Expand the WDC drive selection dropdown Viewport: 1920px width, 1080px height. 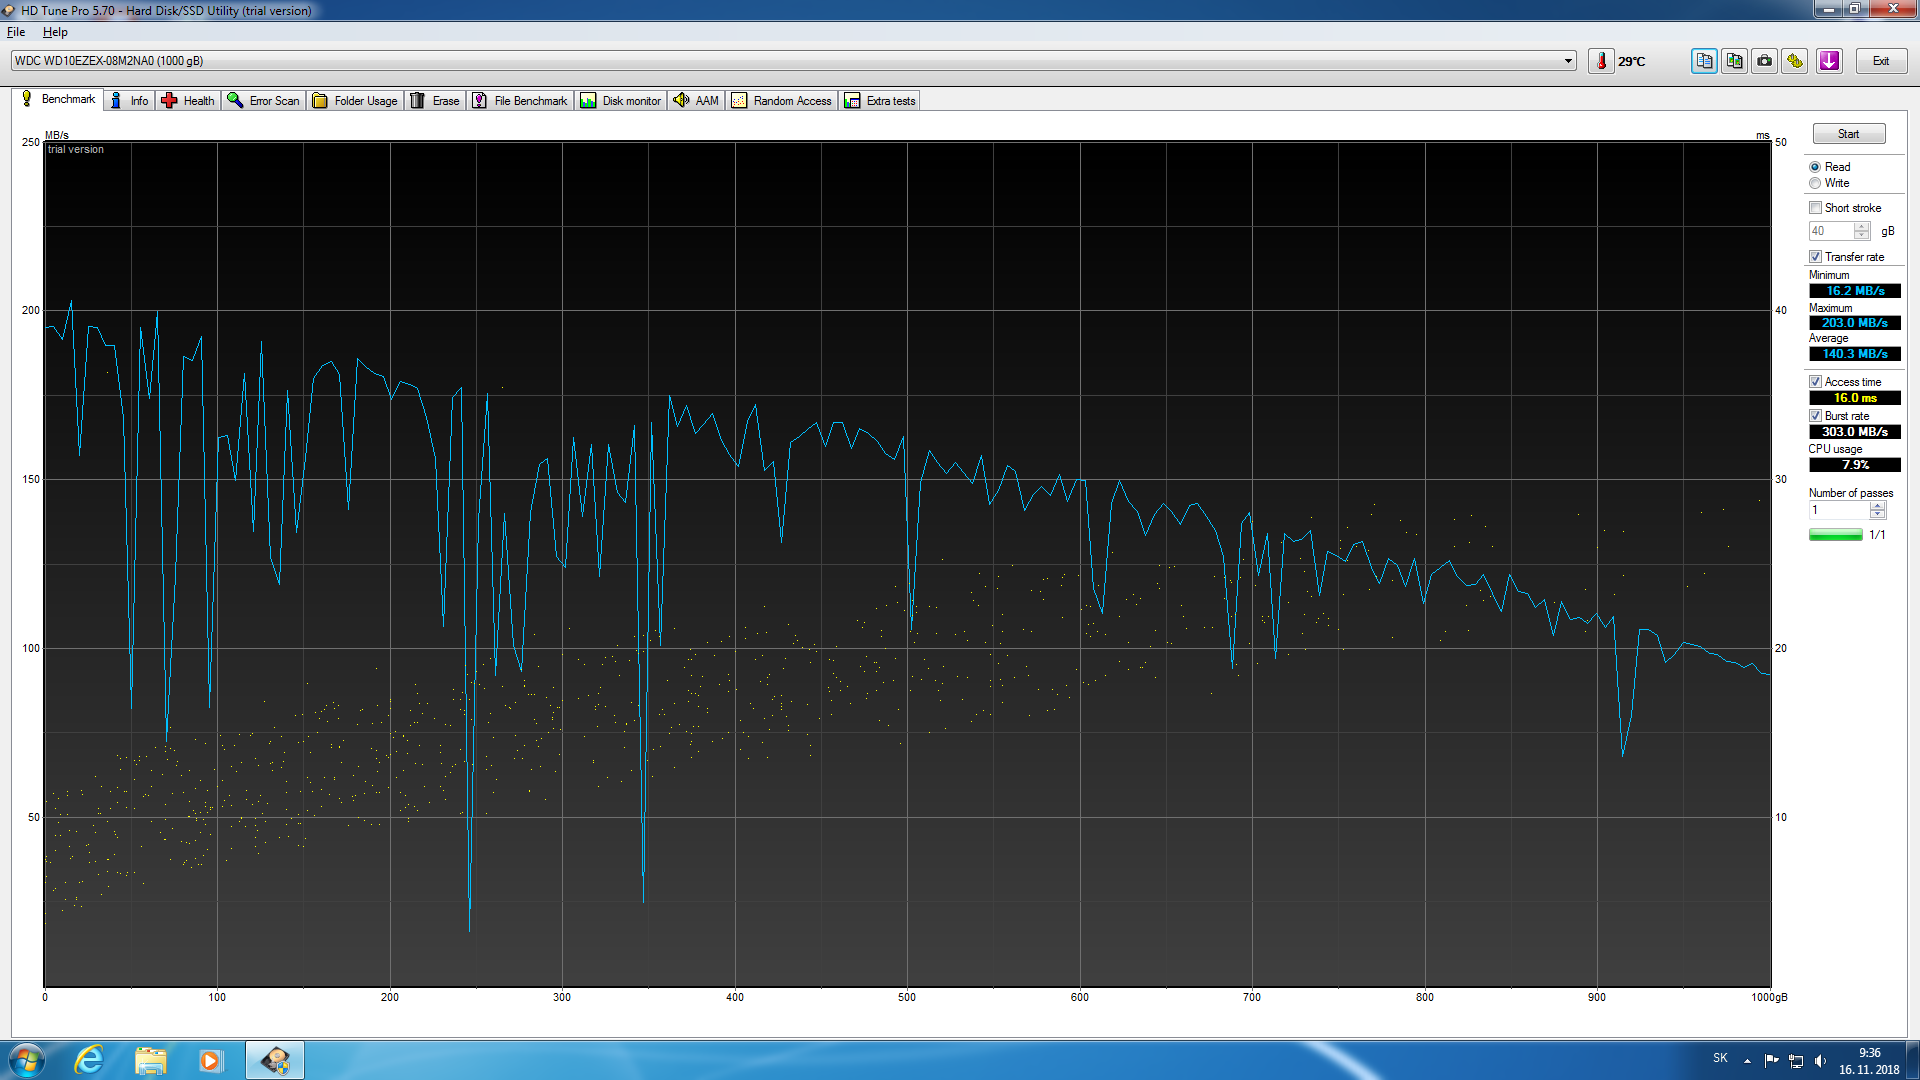(1568, 61)
